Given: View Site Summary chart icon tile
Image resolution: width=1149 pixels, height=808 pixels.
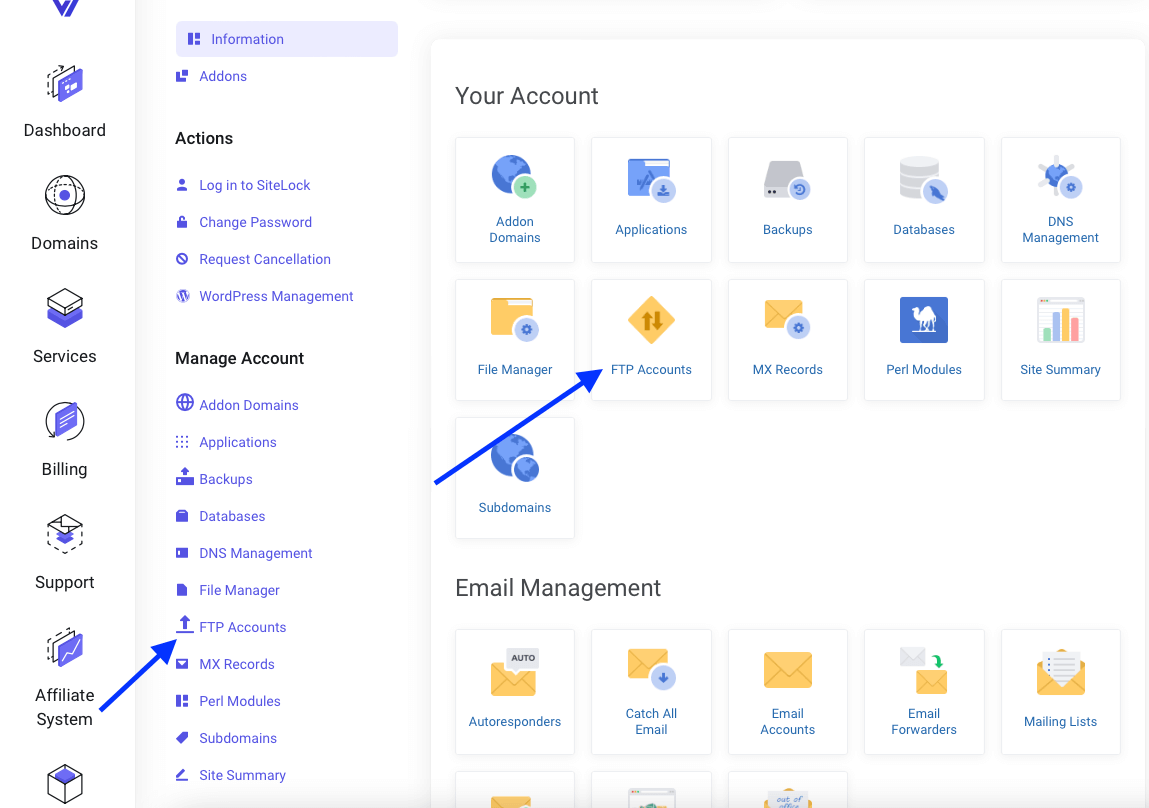Looking at the screenshot, I should (1060, 321).
